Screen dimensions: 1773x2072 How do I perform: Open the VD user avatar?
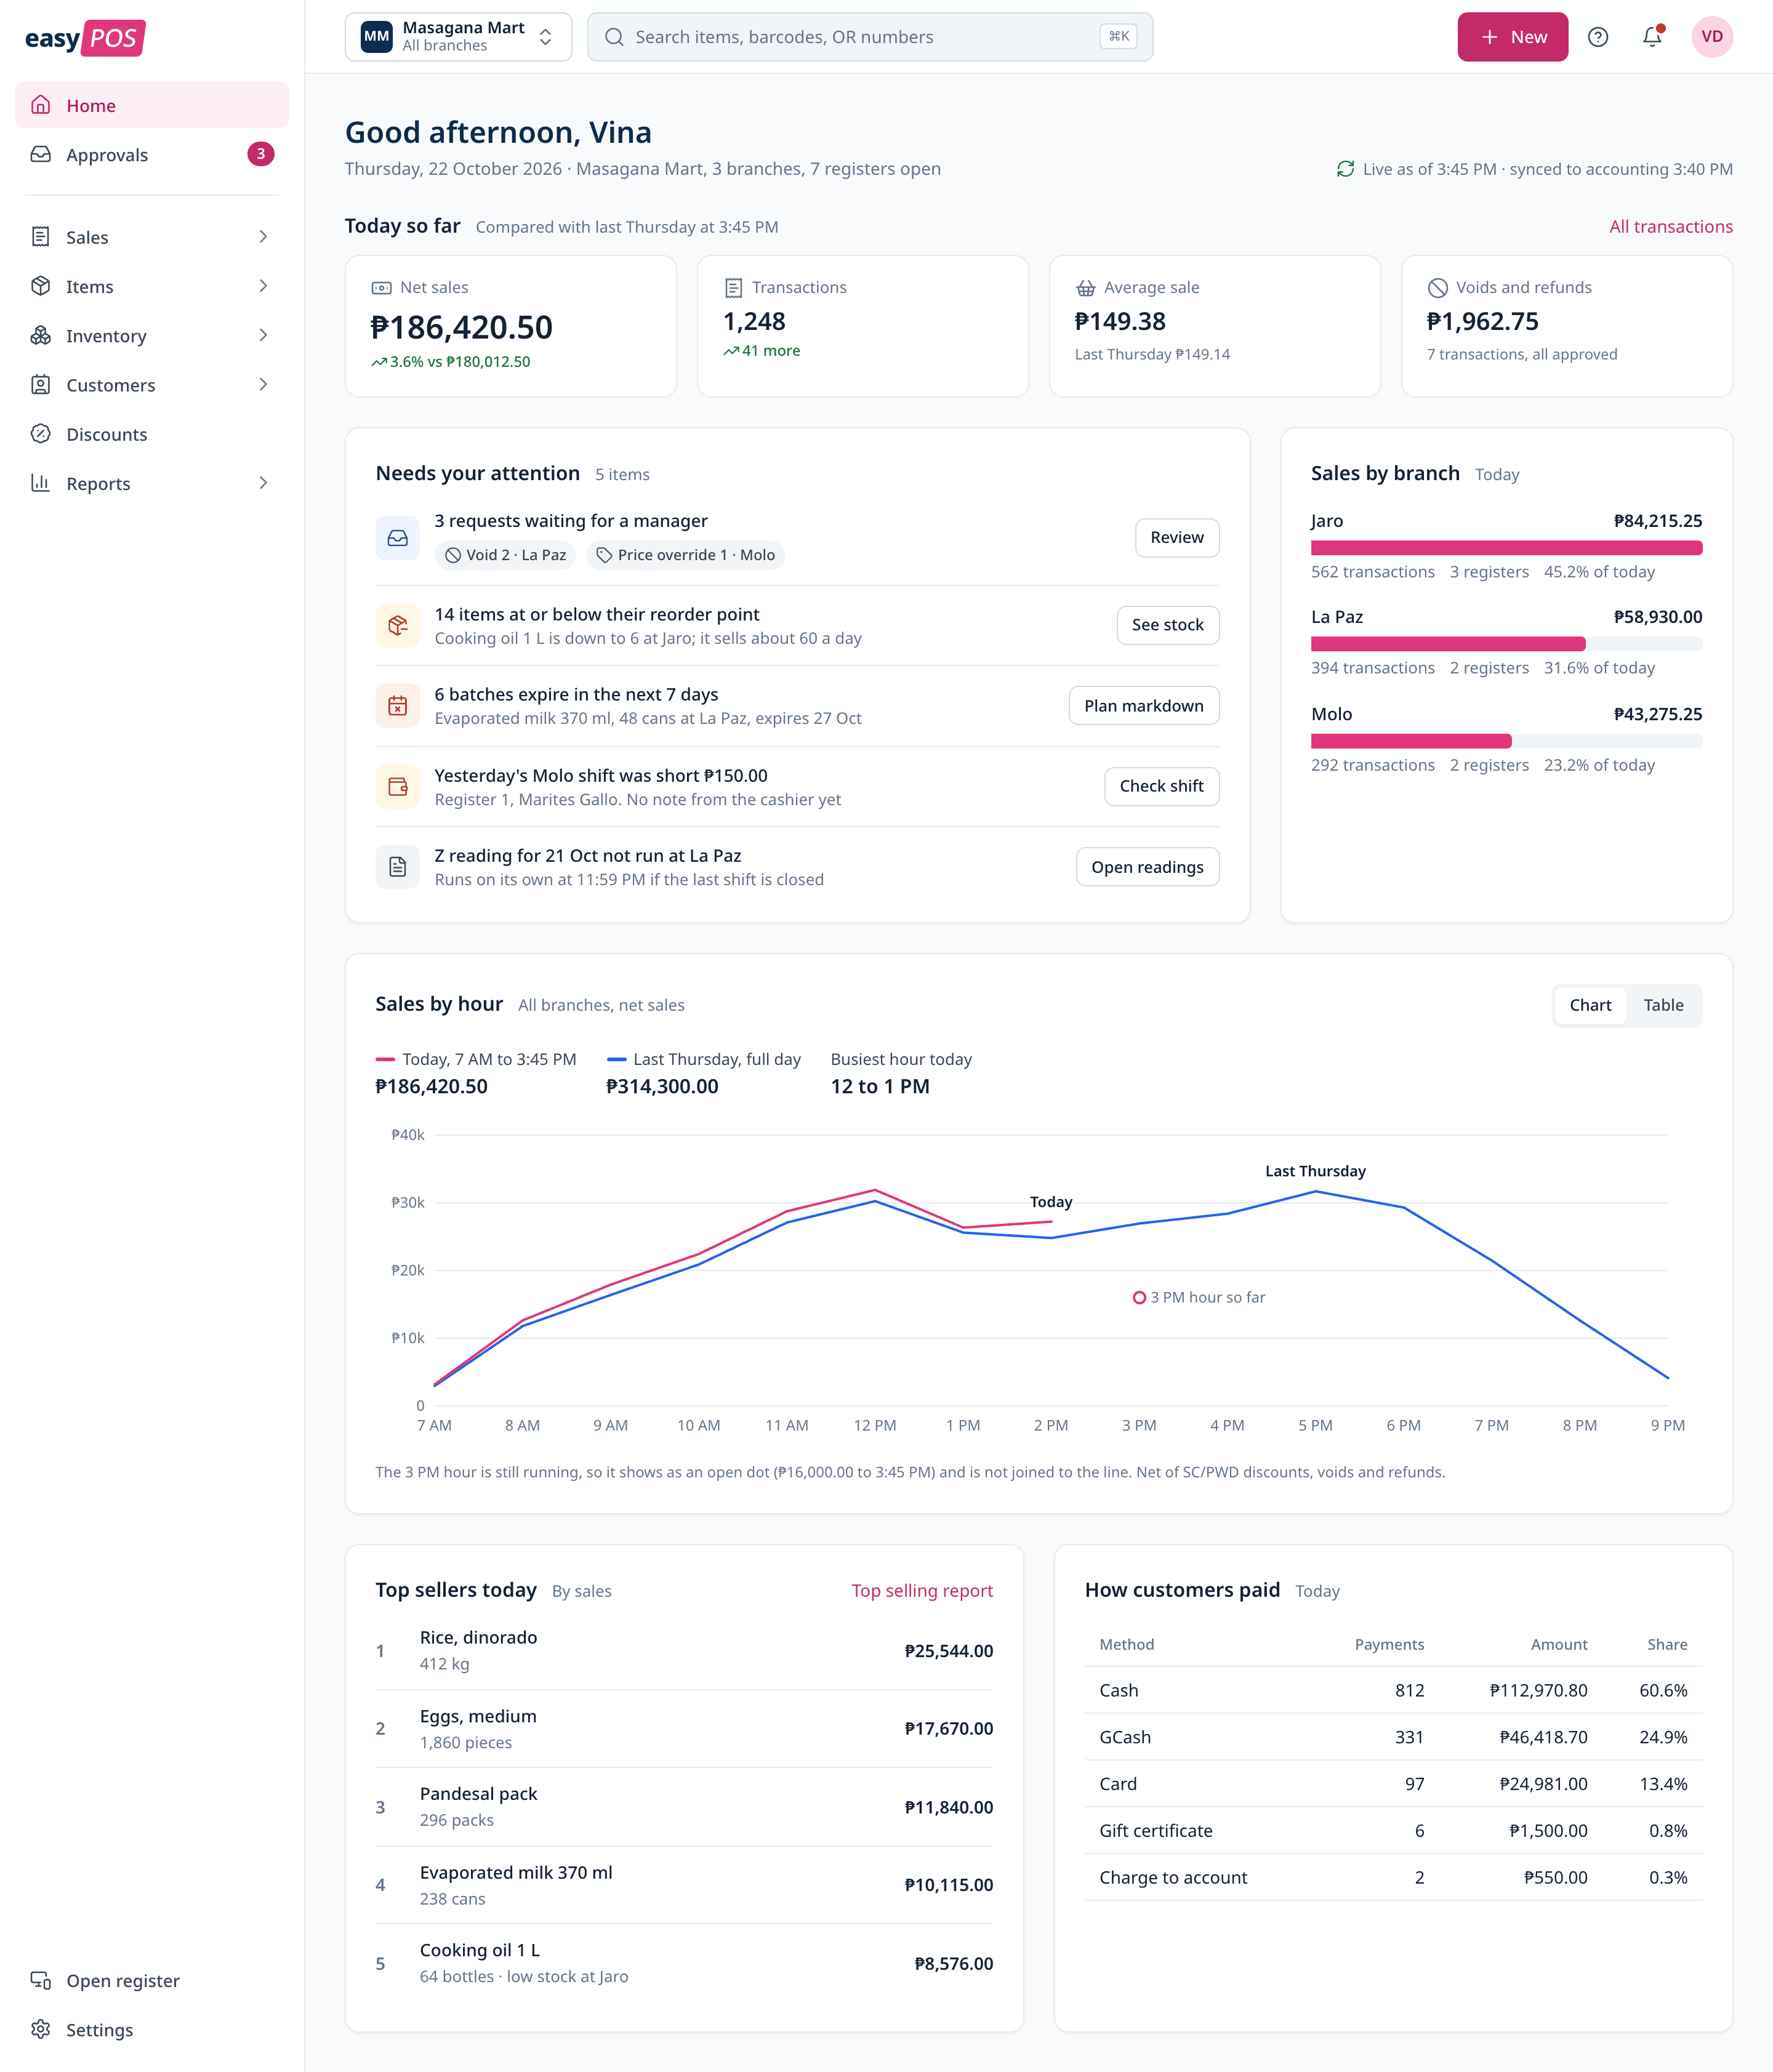[x=1712, y=37]
